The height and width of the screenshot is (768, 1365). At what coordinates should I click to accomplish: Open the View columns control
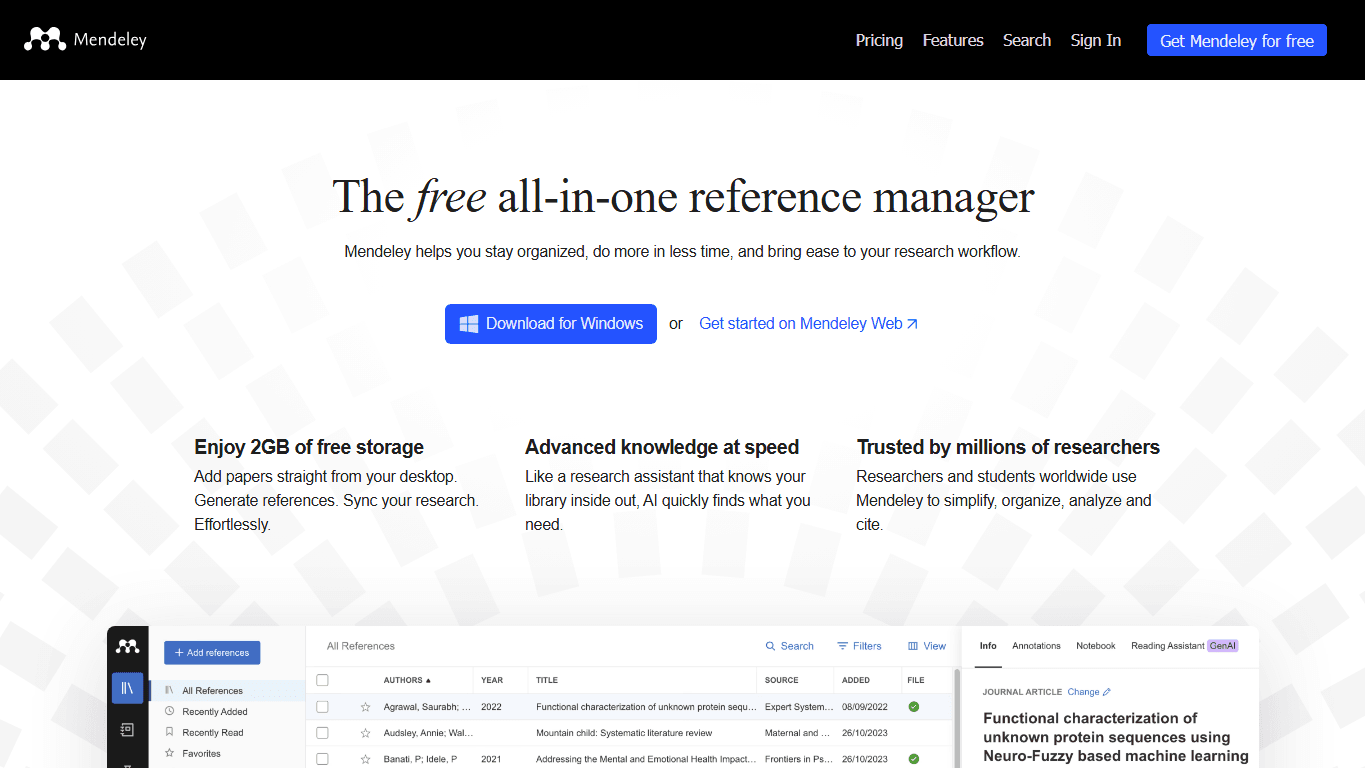click(926, 646)
